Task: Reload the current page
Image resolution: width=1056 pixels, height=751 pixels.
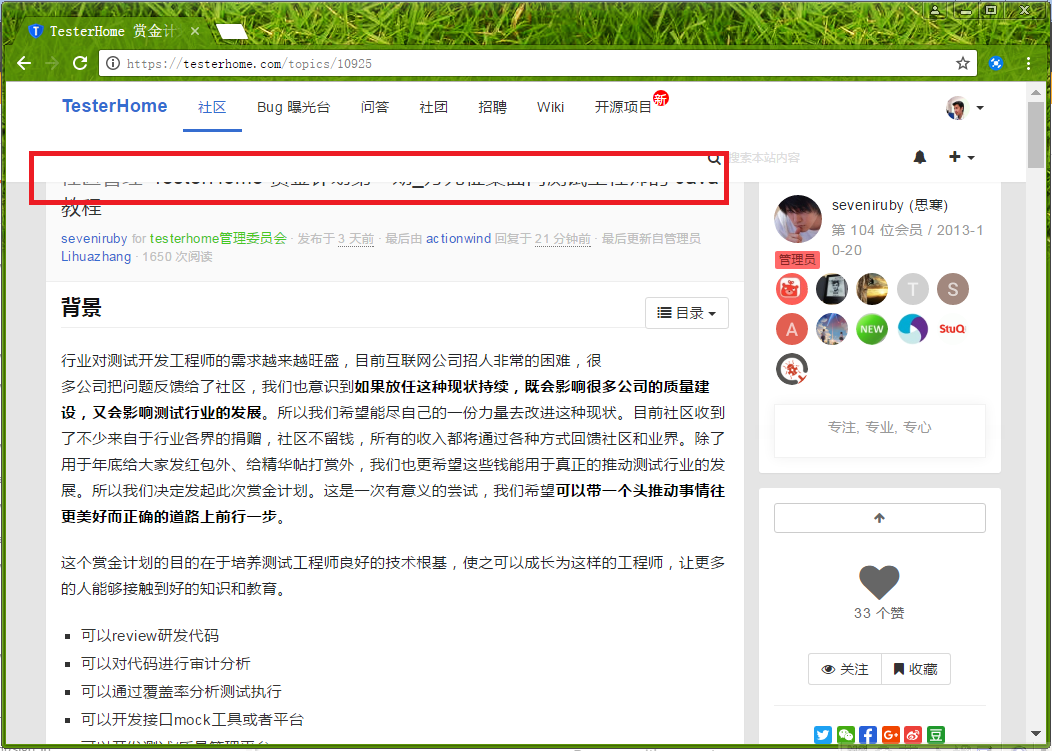Action: (x=80, y=63)
